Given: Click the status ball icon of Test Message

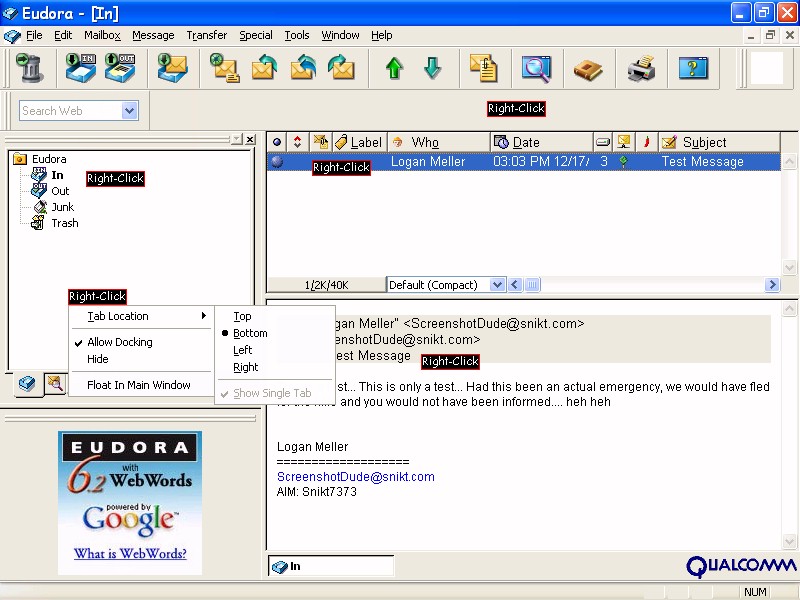Looking at the screenshot, I should click(277, 162).
